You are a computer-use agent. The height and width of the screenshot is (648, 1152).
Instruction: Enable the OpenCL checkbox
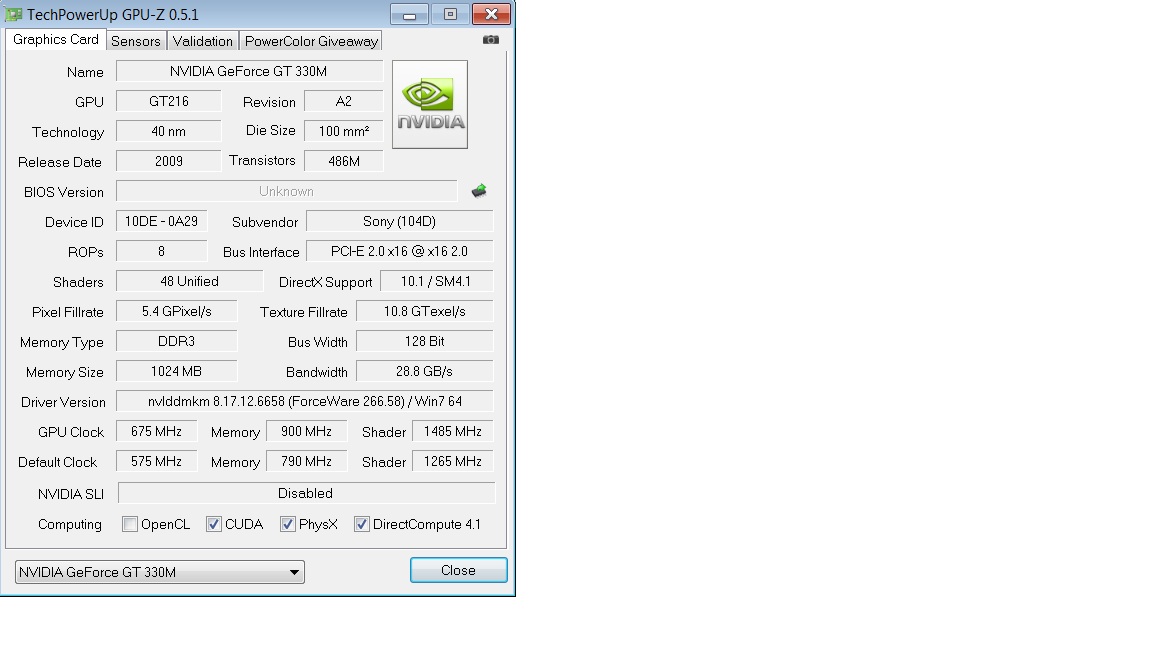tap(130, 524)
